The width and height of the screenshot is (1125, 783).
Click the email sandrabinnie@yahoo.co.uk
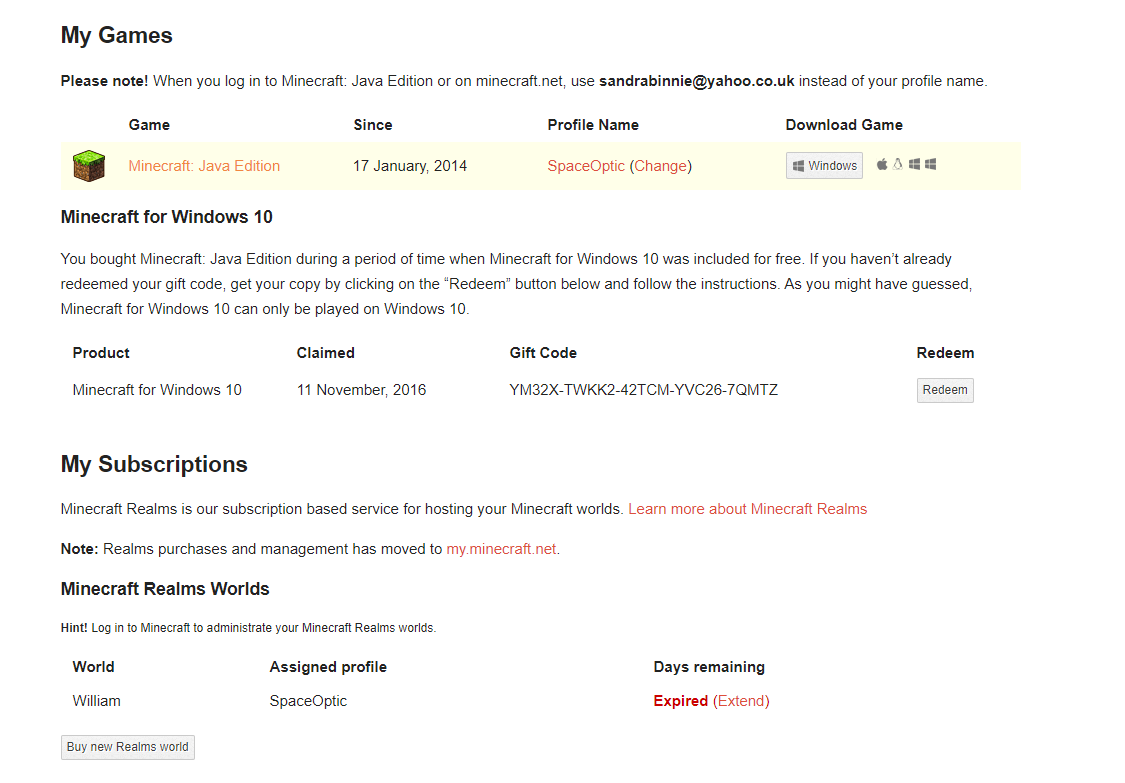[697, 81]
